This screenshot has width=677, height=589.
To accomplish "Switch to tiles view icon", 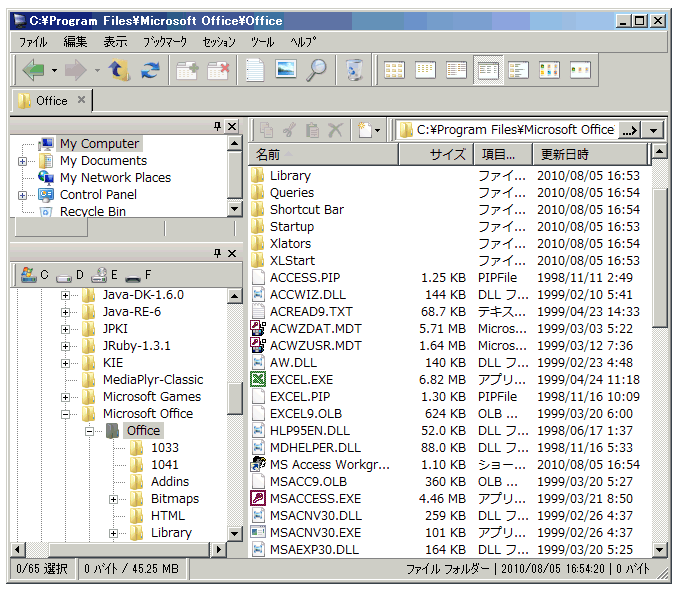I will click(519, 70).
